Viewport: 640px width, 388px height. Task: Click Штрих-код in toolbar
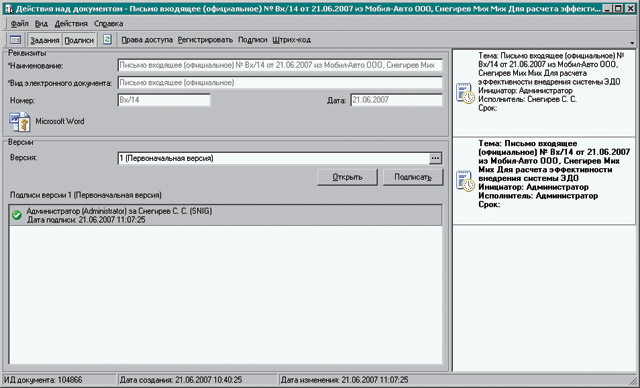[x=291, y=40]
